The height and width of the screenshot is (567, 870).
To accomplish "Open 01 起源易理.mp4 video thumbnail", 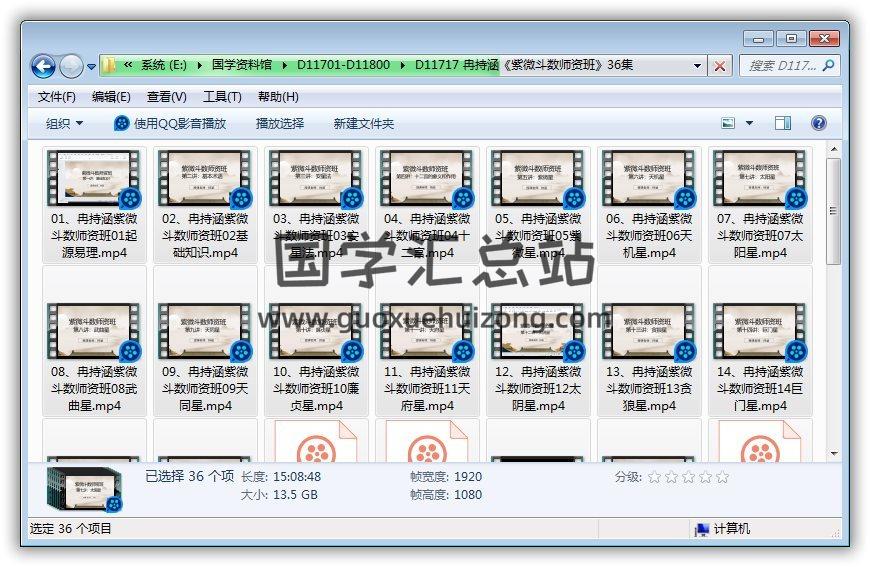I will click(95, 180).
